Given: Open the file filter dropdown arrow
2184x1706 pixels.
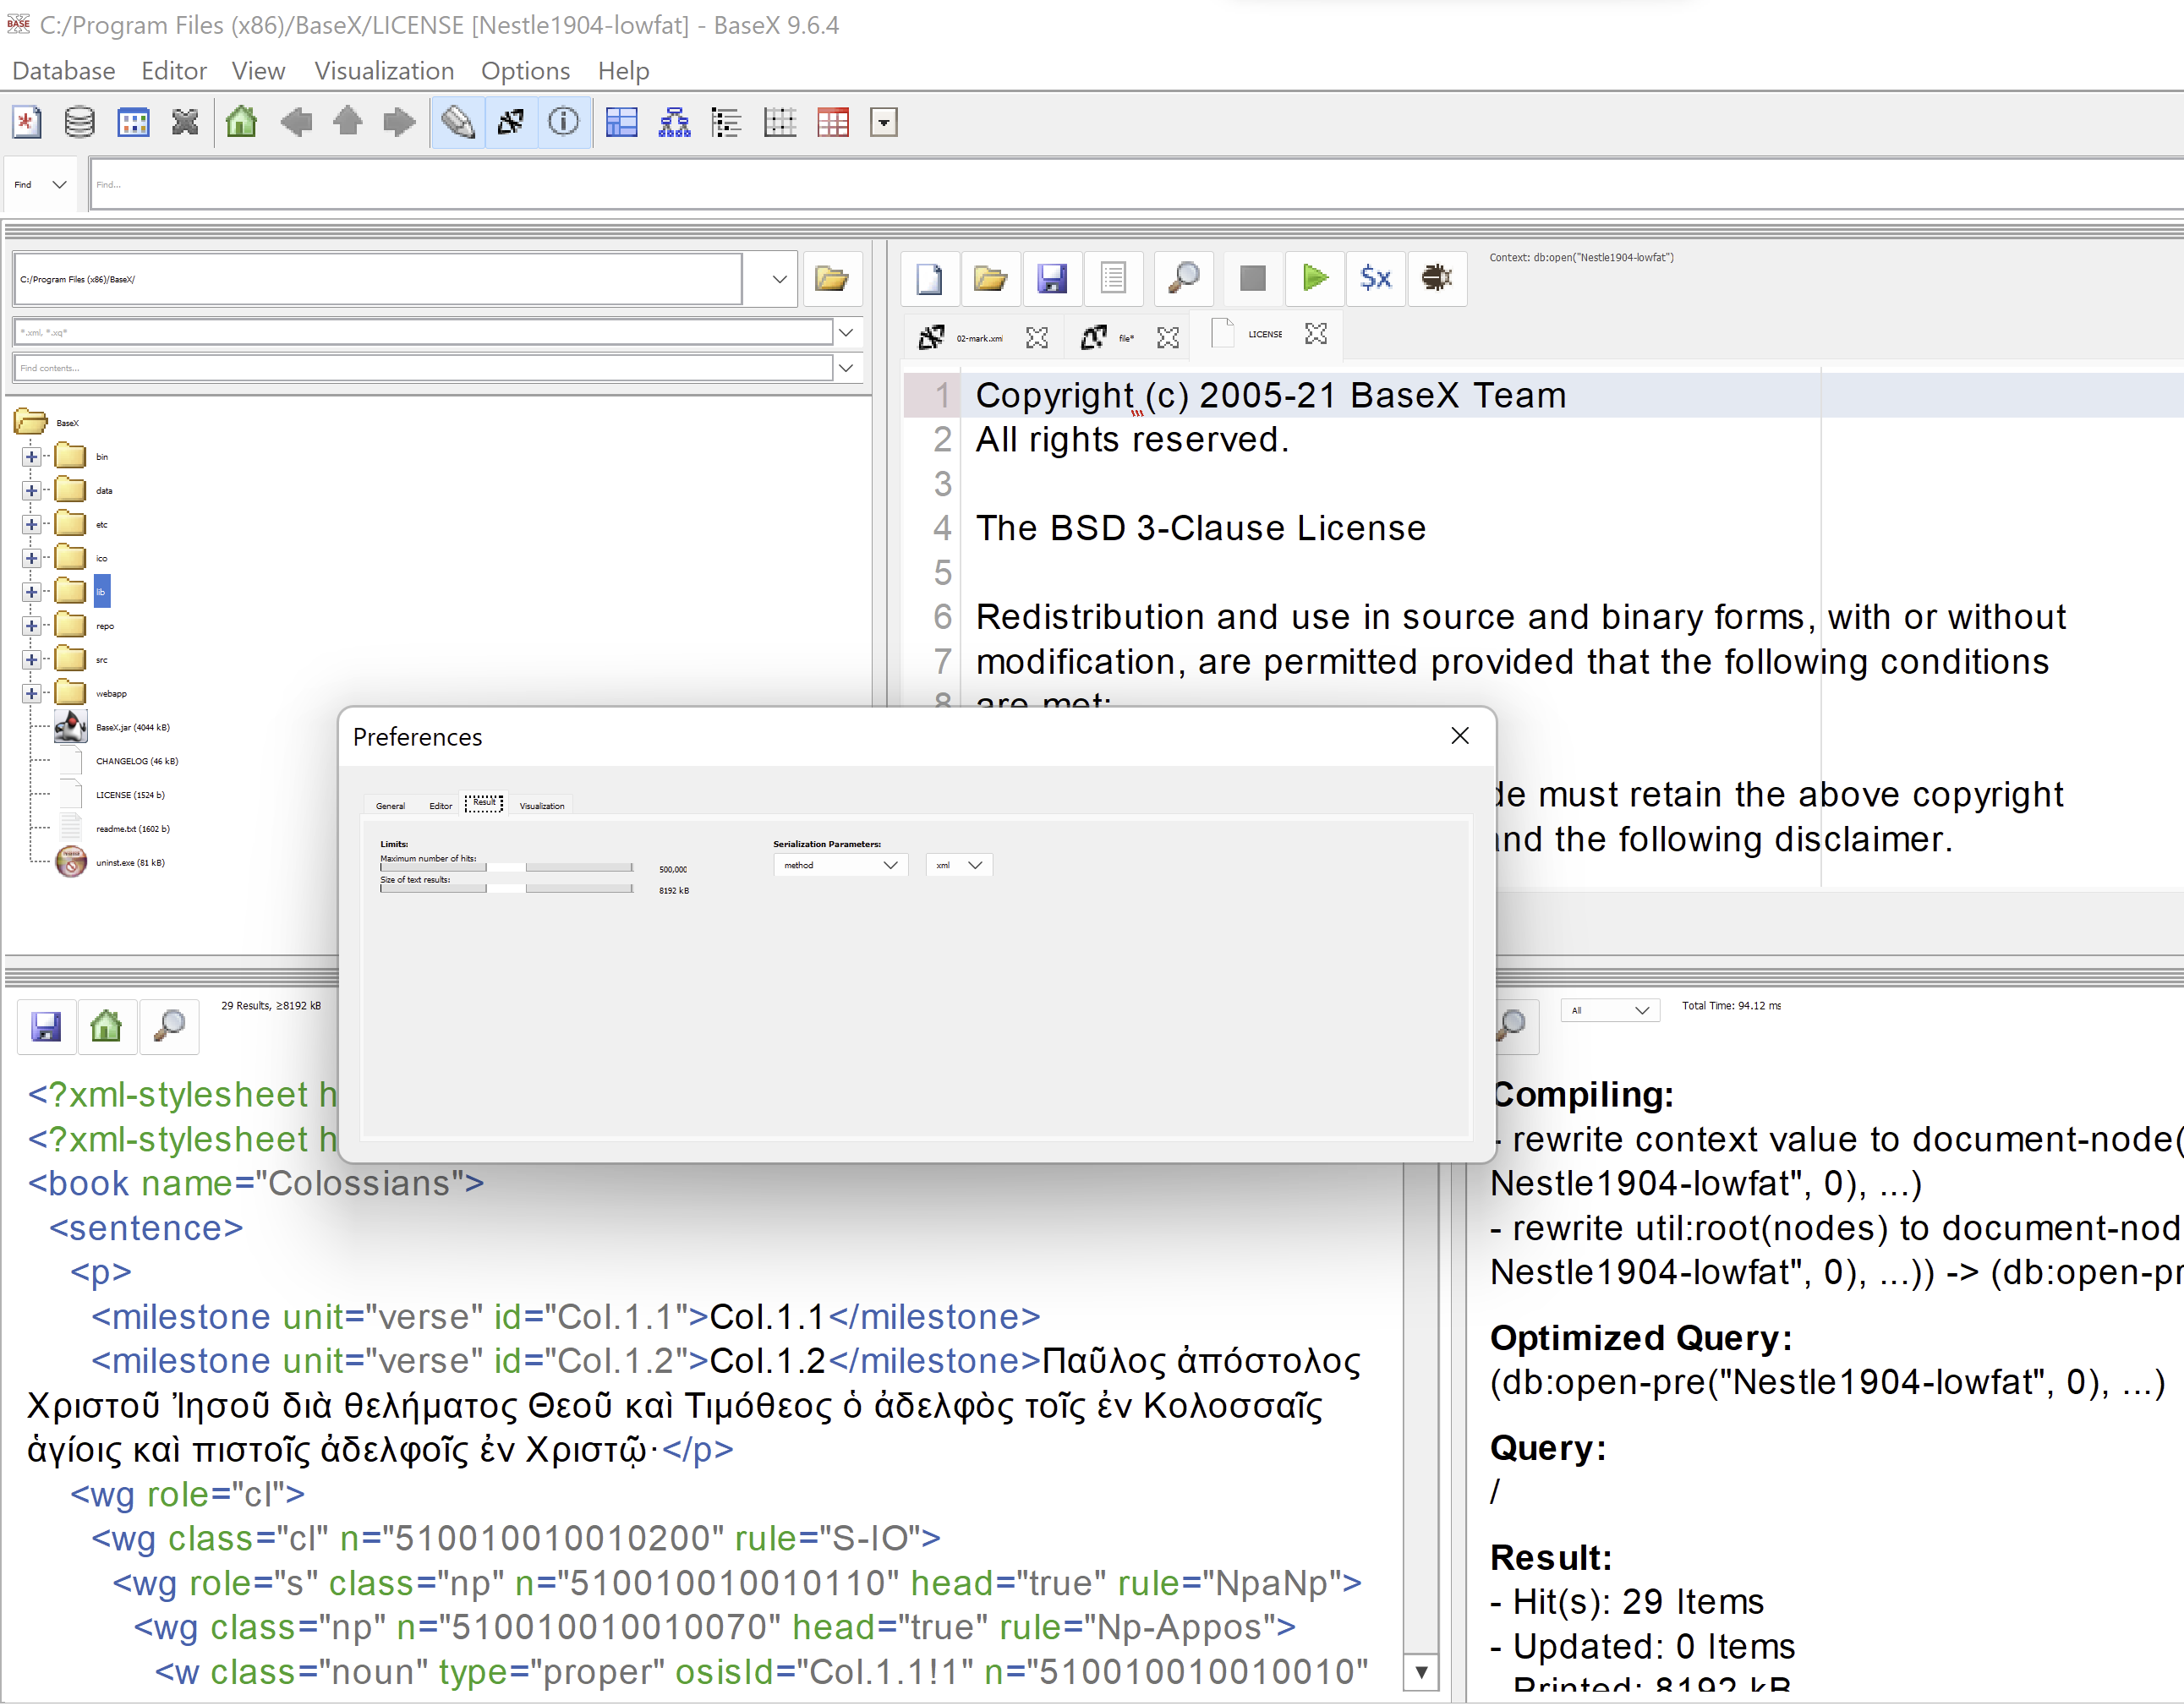Looking at the screenshot, I should pos(846,333).
